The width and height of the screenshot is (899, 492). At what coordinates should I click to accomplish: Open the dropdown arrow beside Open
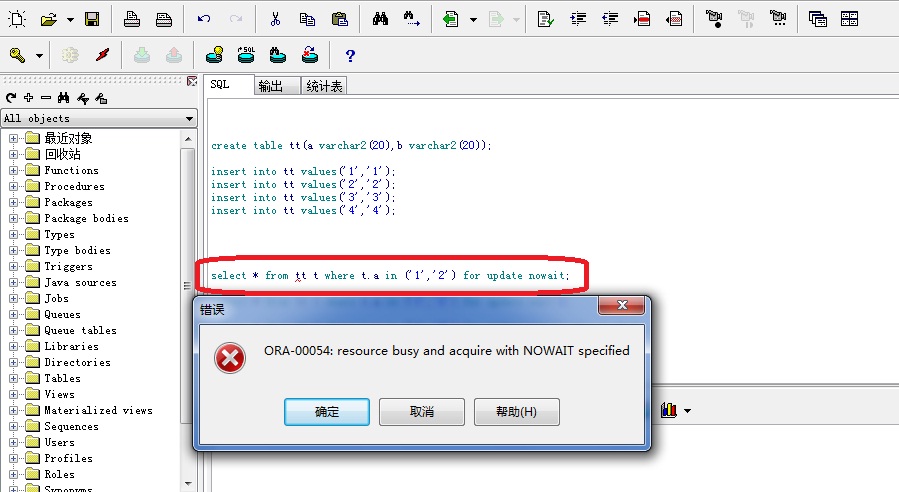pyautogui.click(x=70, y=20)
